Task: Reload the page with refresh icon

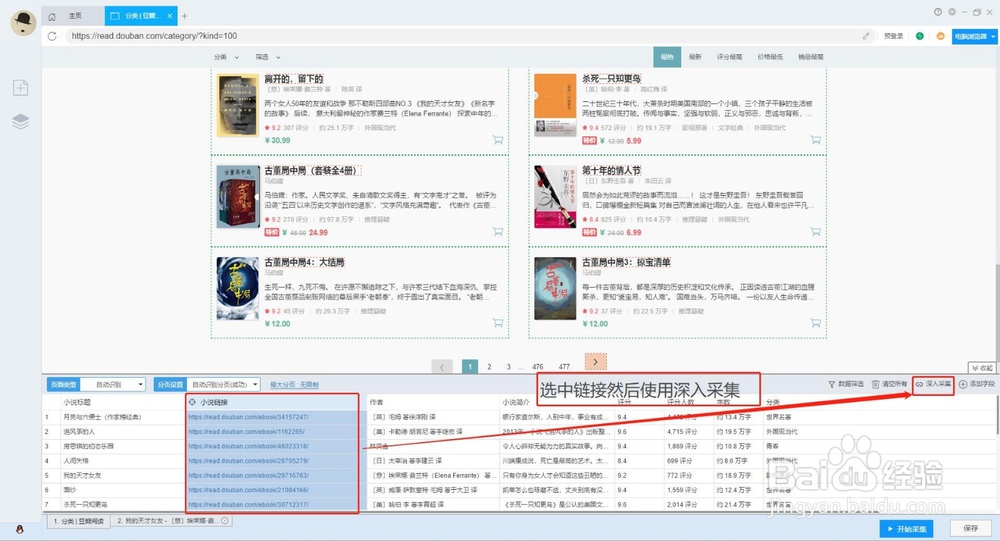Action: [x=52, y=36]
